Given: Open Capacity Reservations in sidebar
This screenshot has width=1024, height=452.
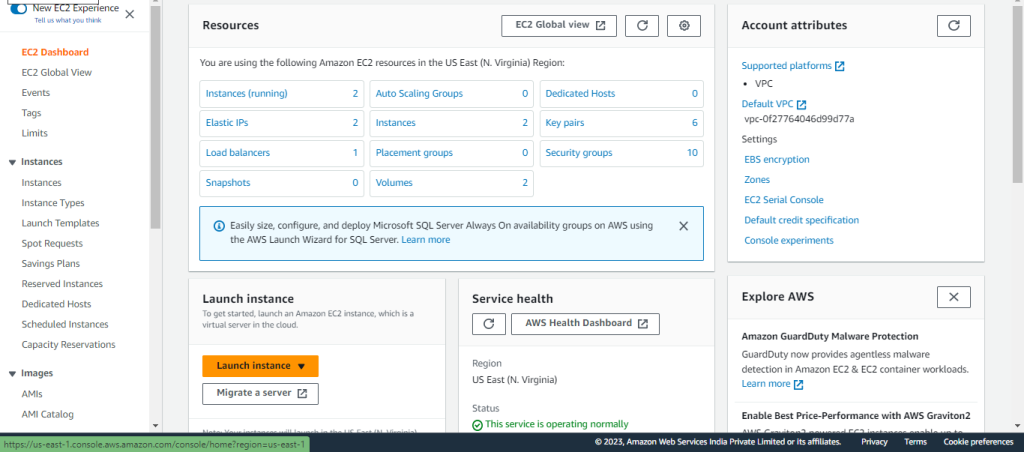Looking at the screenshot, I should click(69, 345).
